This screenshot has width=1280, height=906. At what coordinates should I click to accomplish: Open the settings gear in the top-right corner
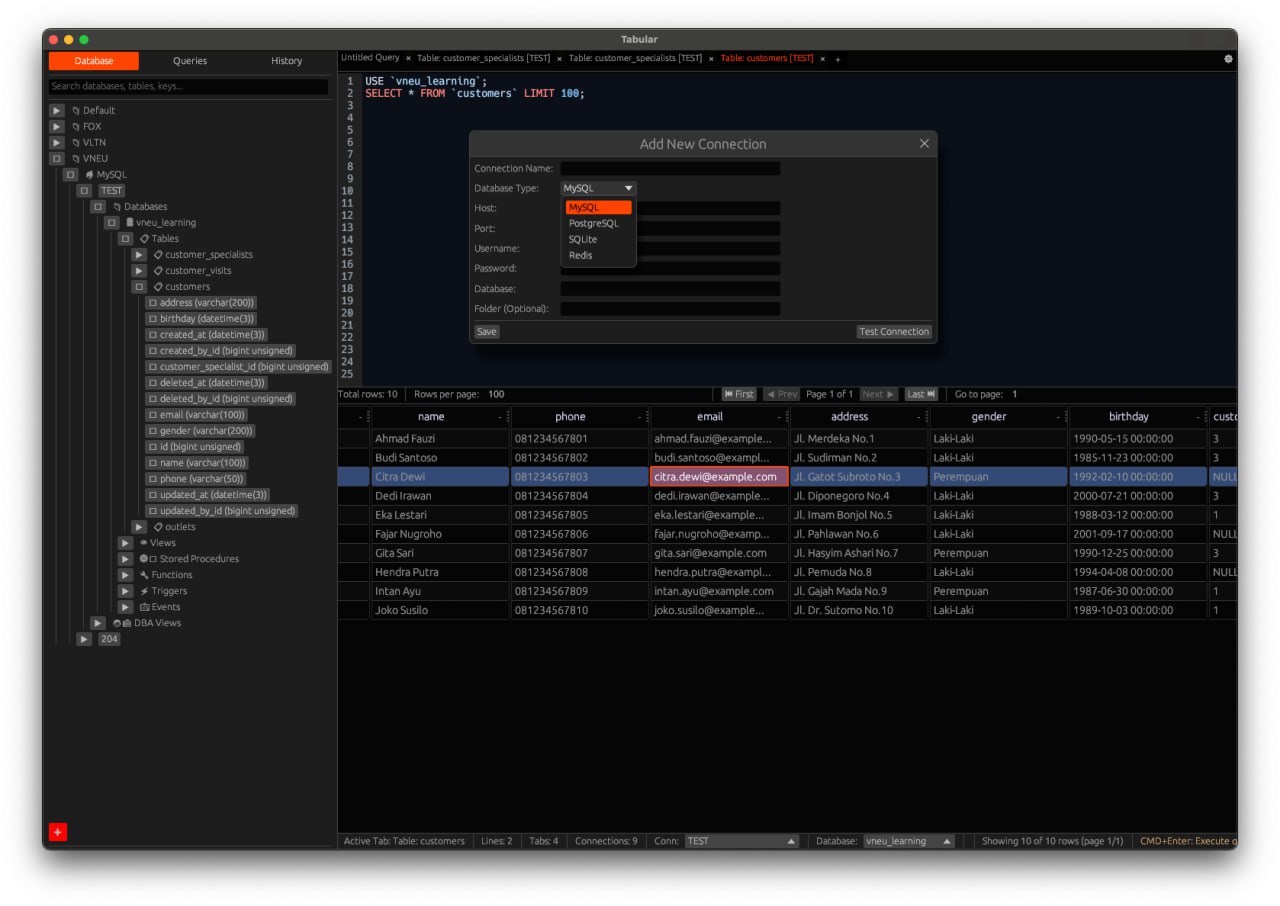1229,59
